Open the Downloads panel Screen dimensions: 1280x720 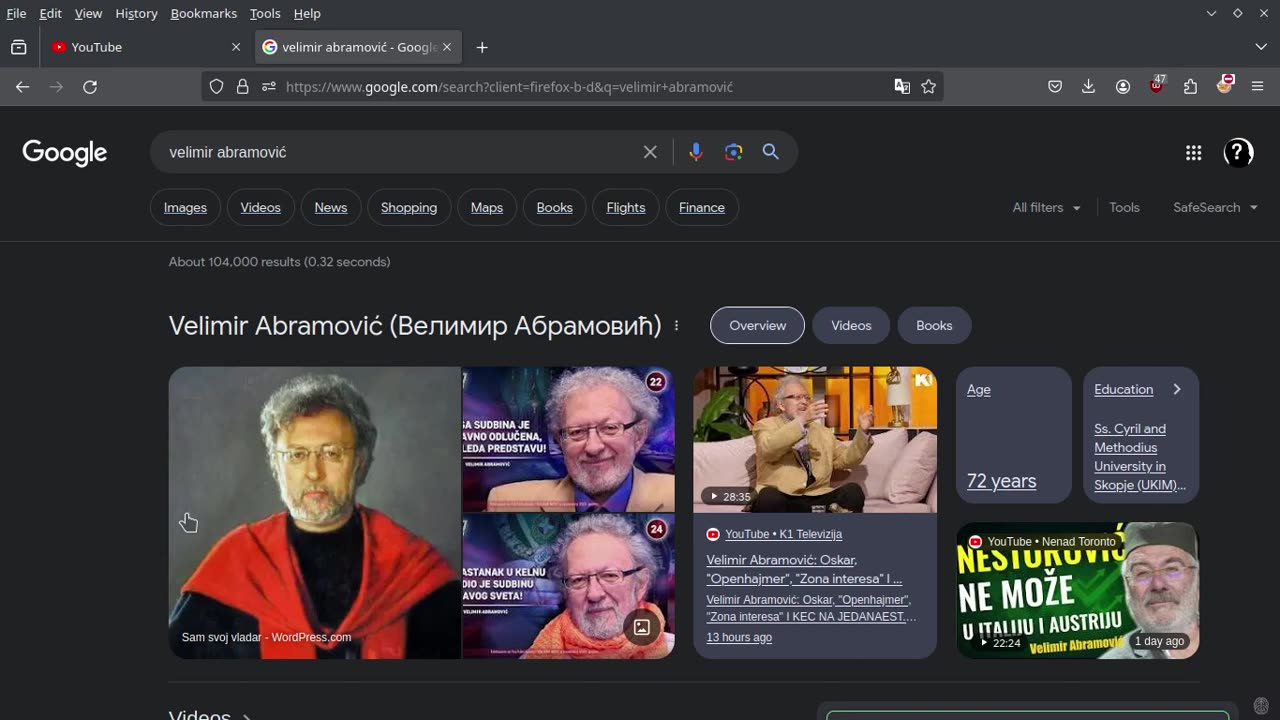pyautogui.click(x=1089, y=87)
